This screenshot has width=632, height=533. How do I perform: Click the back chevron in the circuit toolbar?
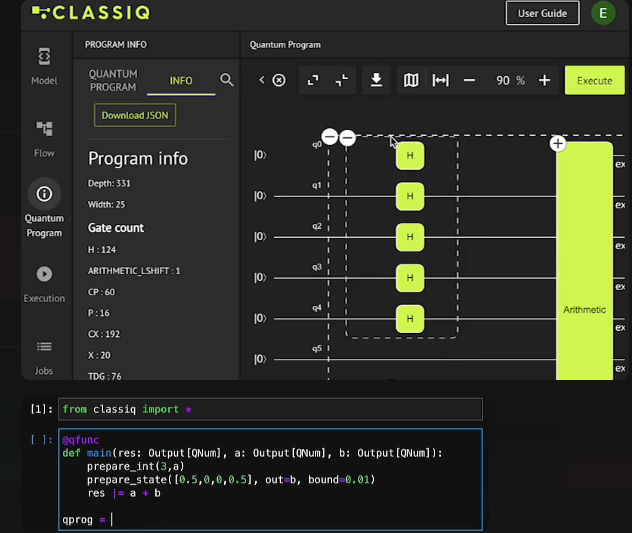pos(262,80)
